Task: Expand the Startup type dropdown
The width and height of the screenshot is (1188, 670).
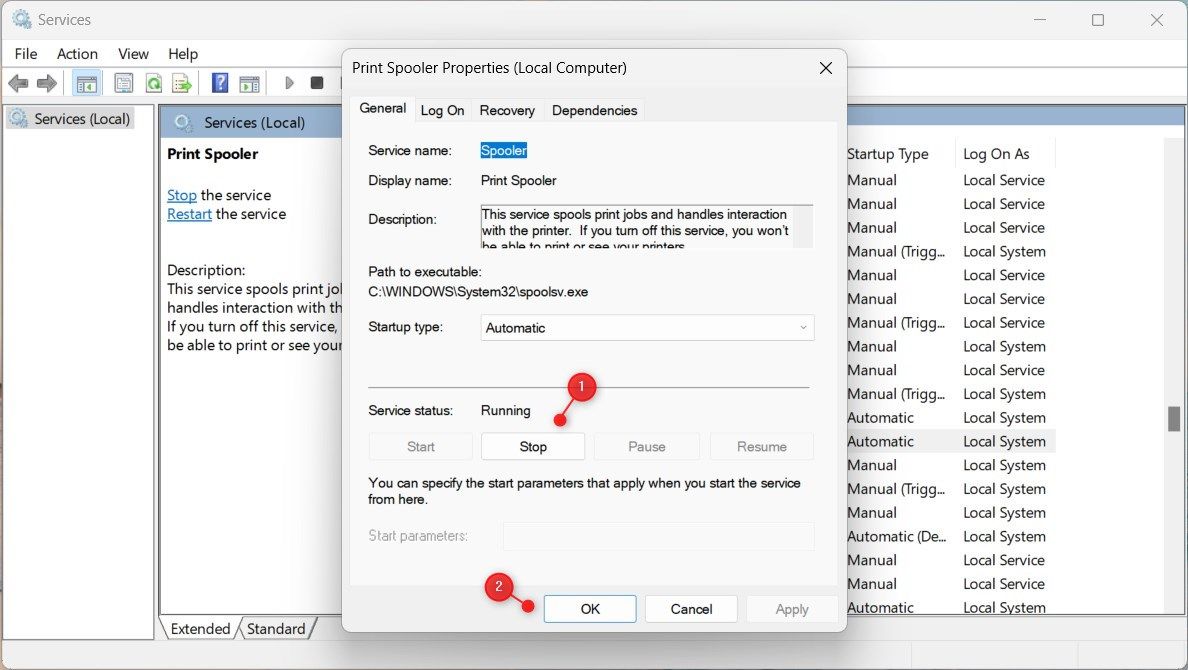Action: pos(647,328)
